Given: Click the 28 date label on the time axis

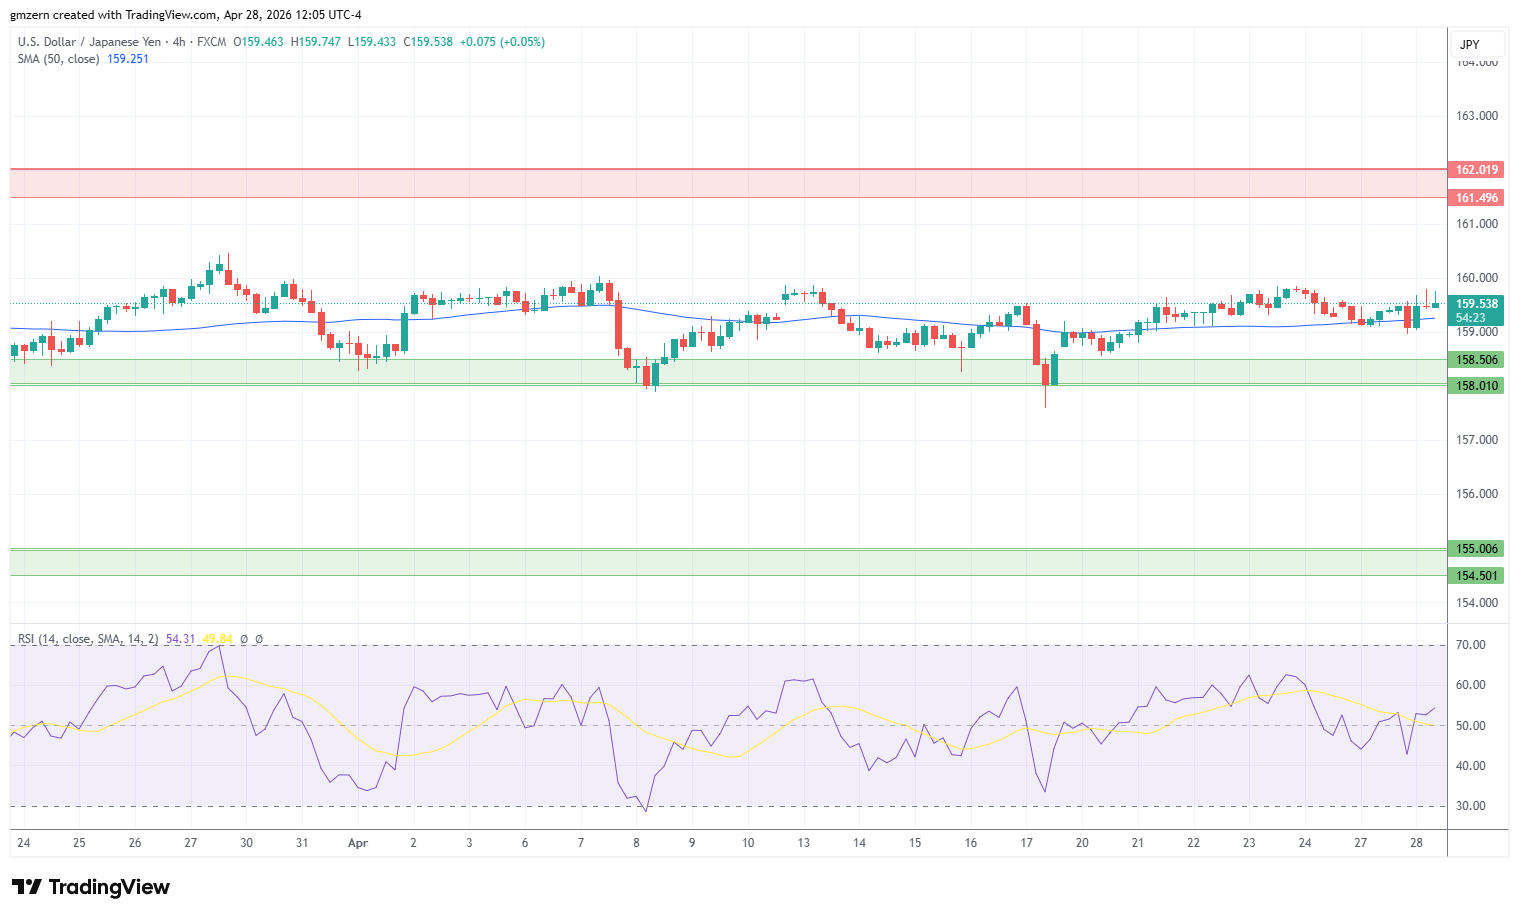Looking at the screenshot, I should tap(1416, 843).
